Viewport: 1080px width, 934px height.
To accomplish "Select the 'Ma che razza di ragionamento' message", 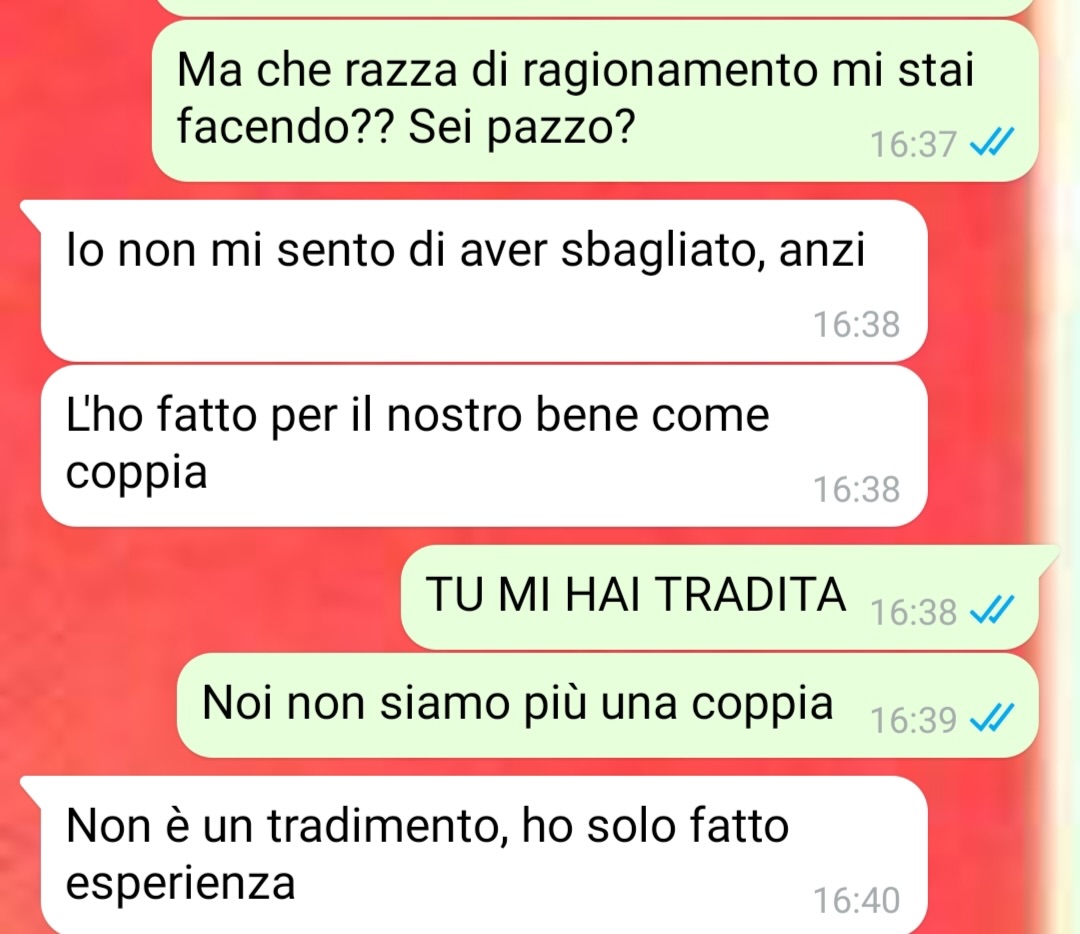I will [594, 101].
